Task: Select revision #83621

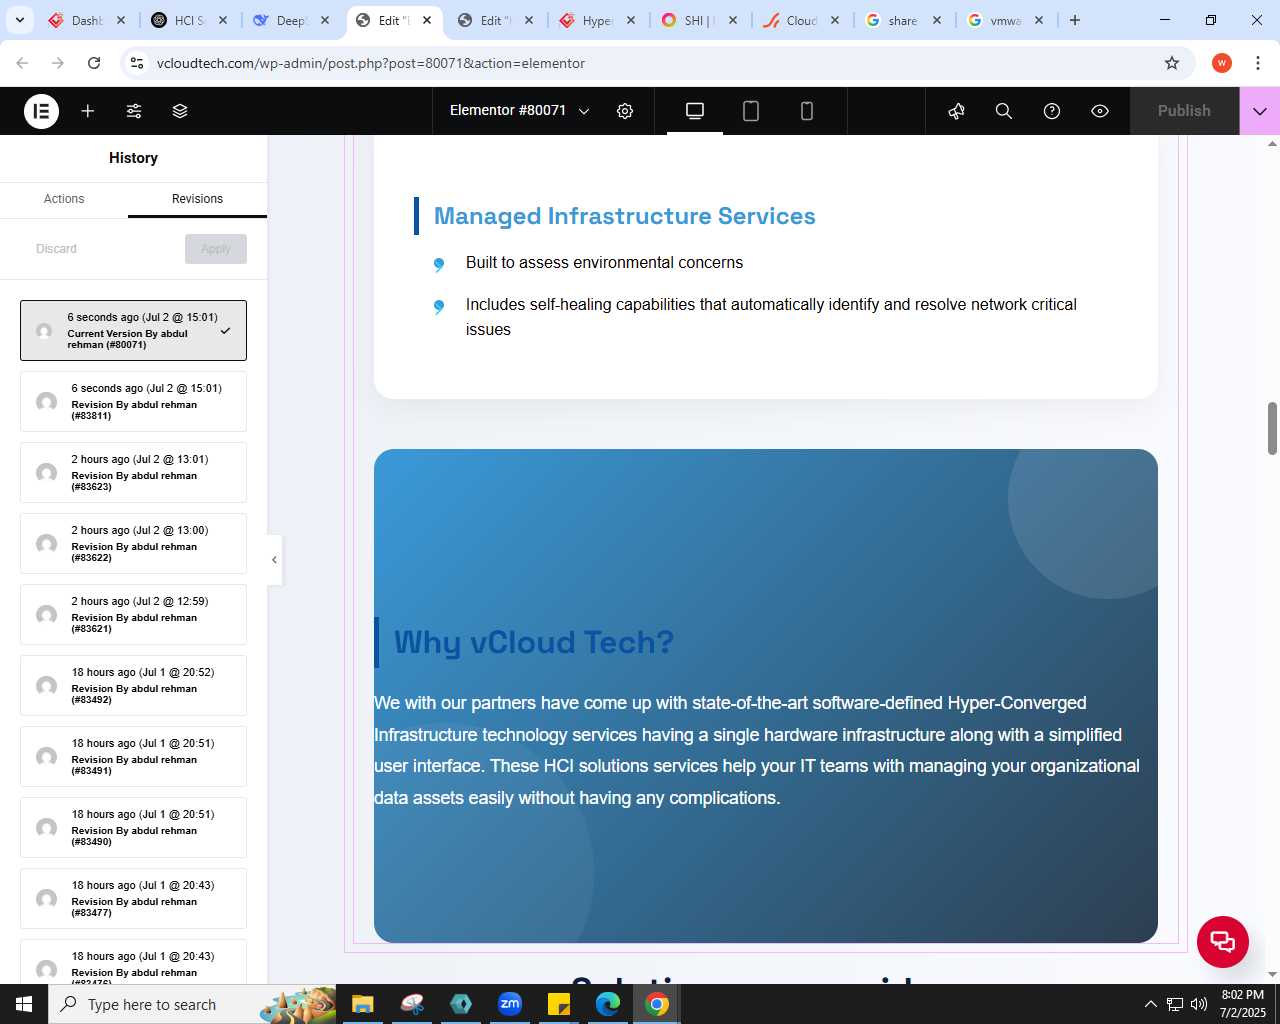Action: point(133,614)
